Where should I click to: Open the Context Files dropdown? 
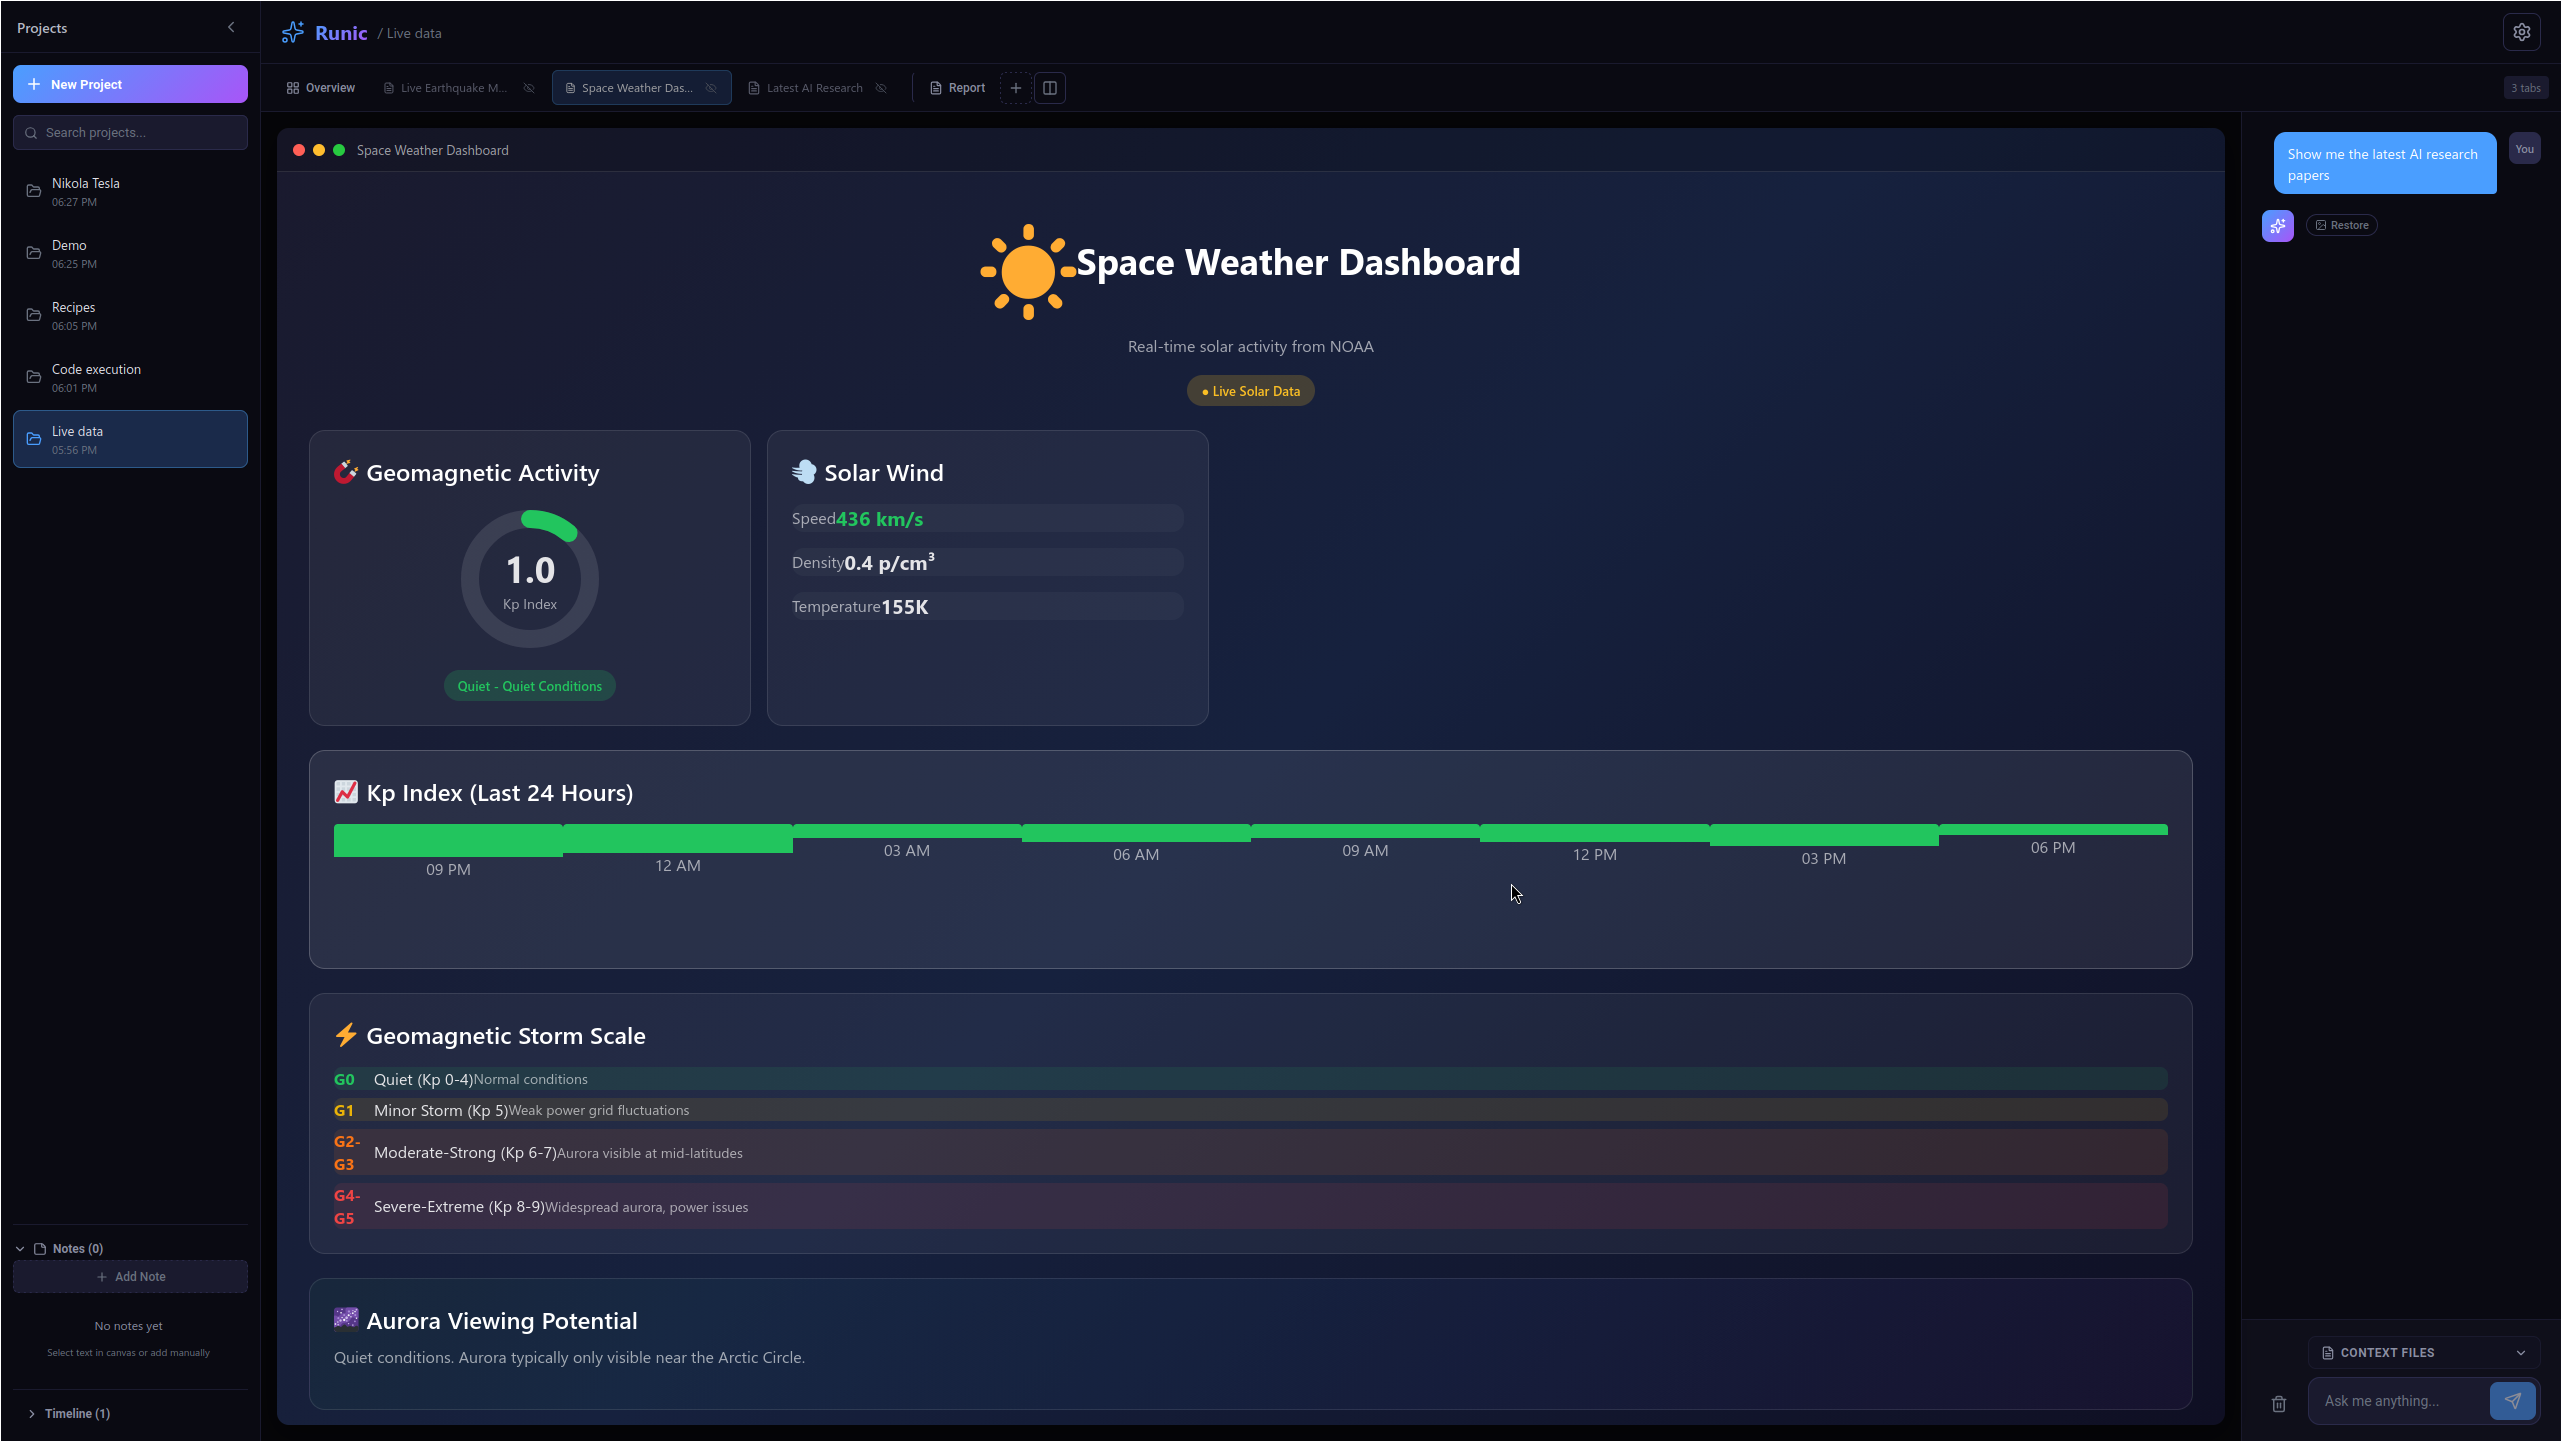click(x=2424, y=1352)
